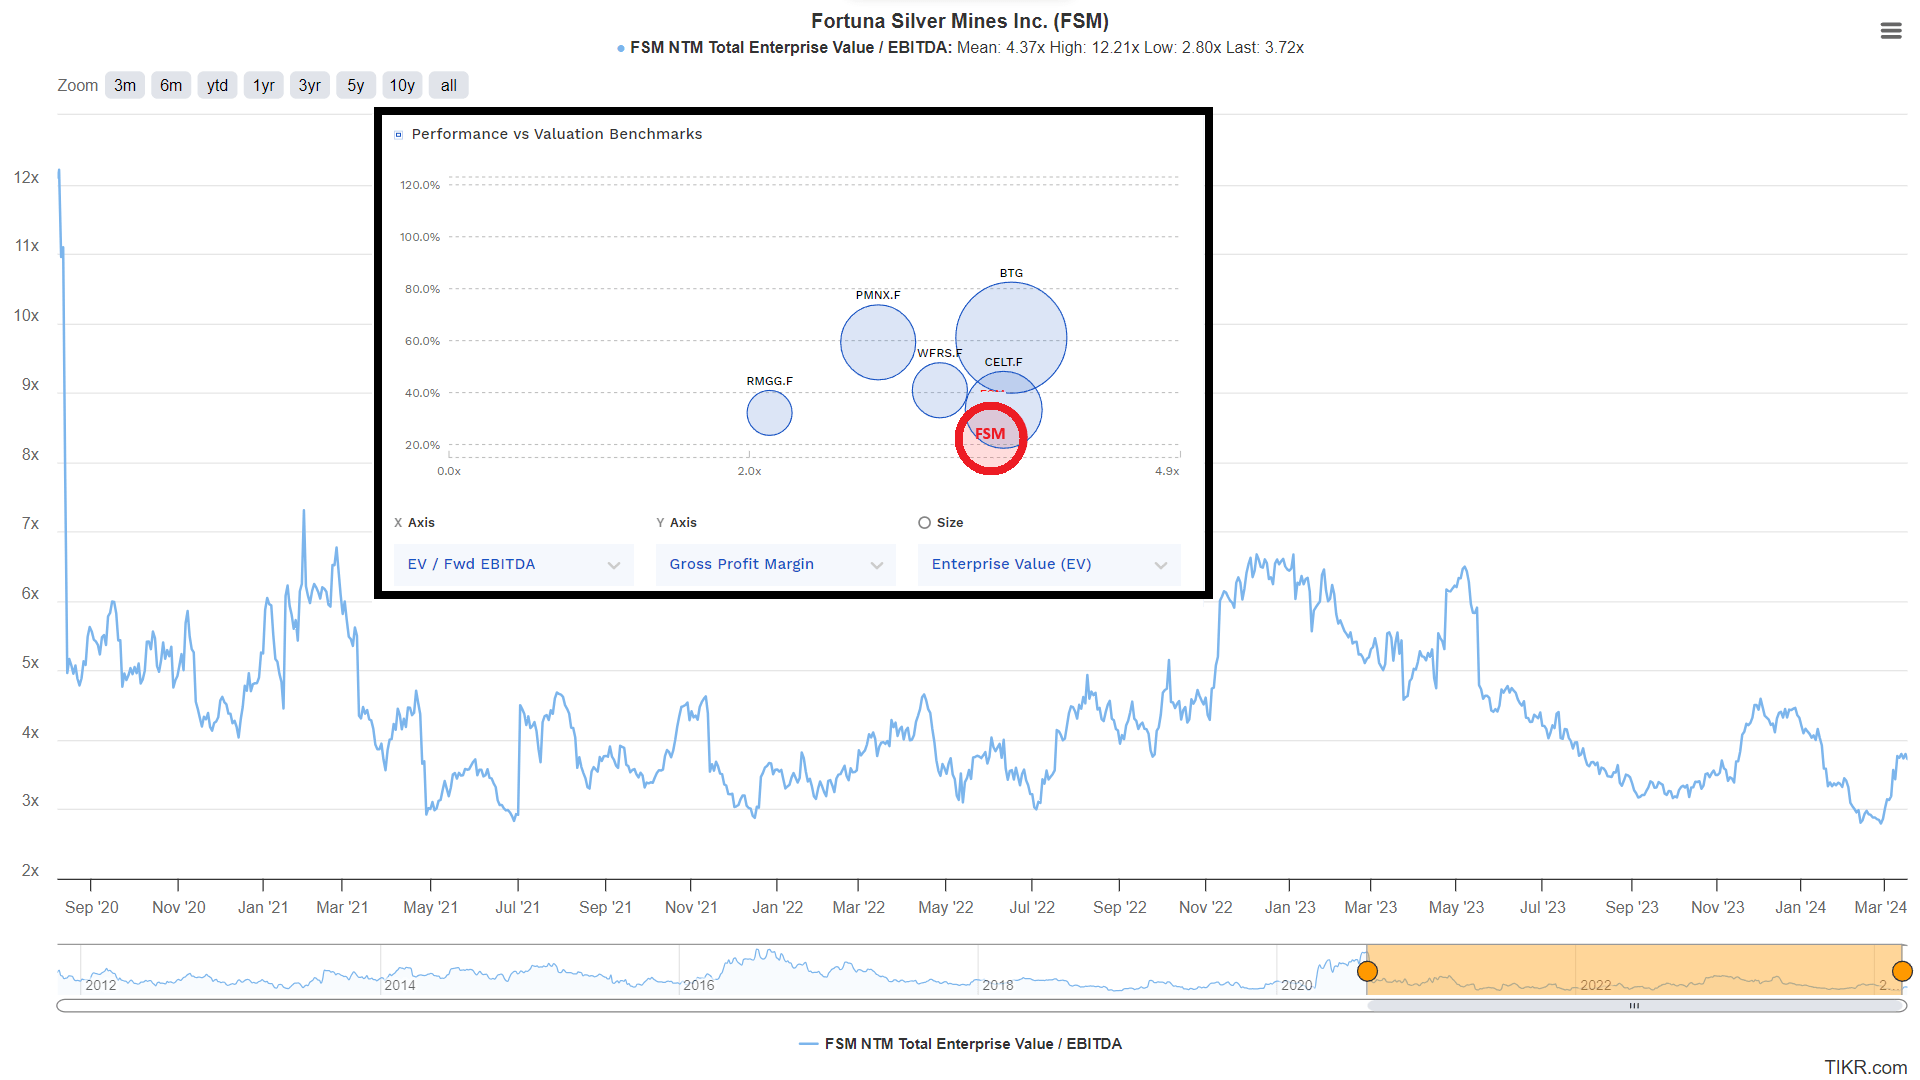Click the blue dot beside the FSM subtitle legend
The height and width of the screenshot is (1080, 1920).
(620, 47)
